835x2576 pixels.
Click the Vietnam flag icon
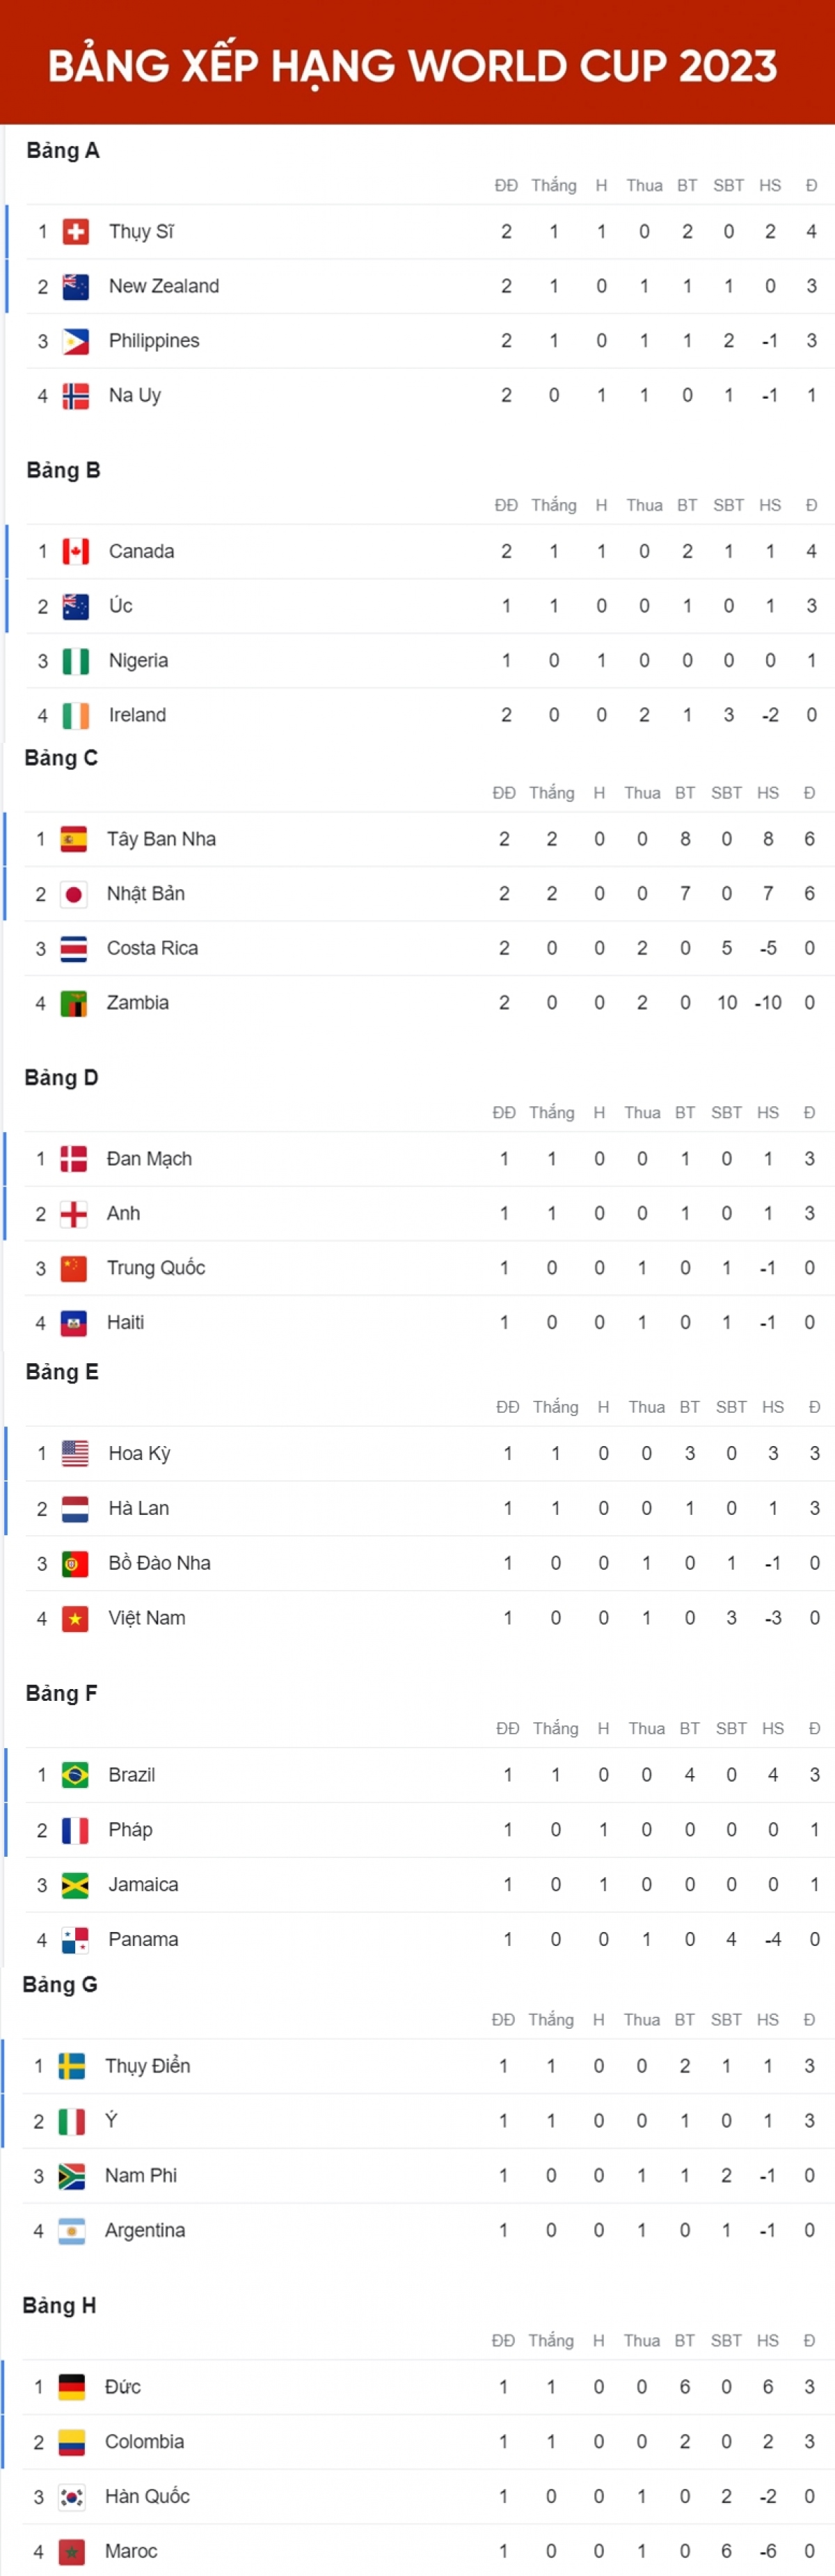(x=75, y=1618)
